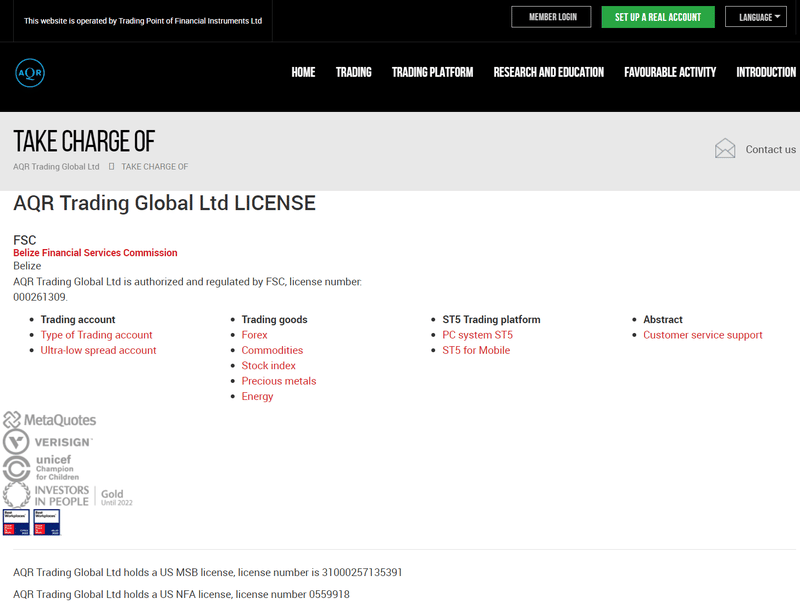Open the Stock index link
The width and height of the screenshot is (800, 604).
(268, 366)
